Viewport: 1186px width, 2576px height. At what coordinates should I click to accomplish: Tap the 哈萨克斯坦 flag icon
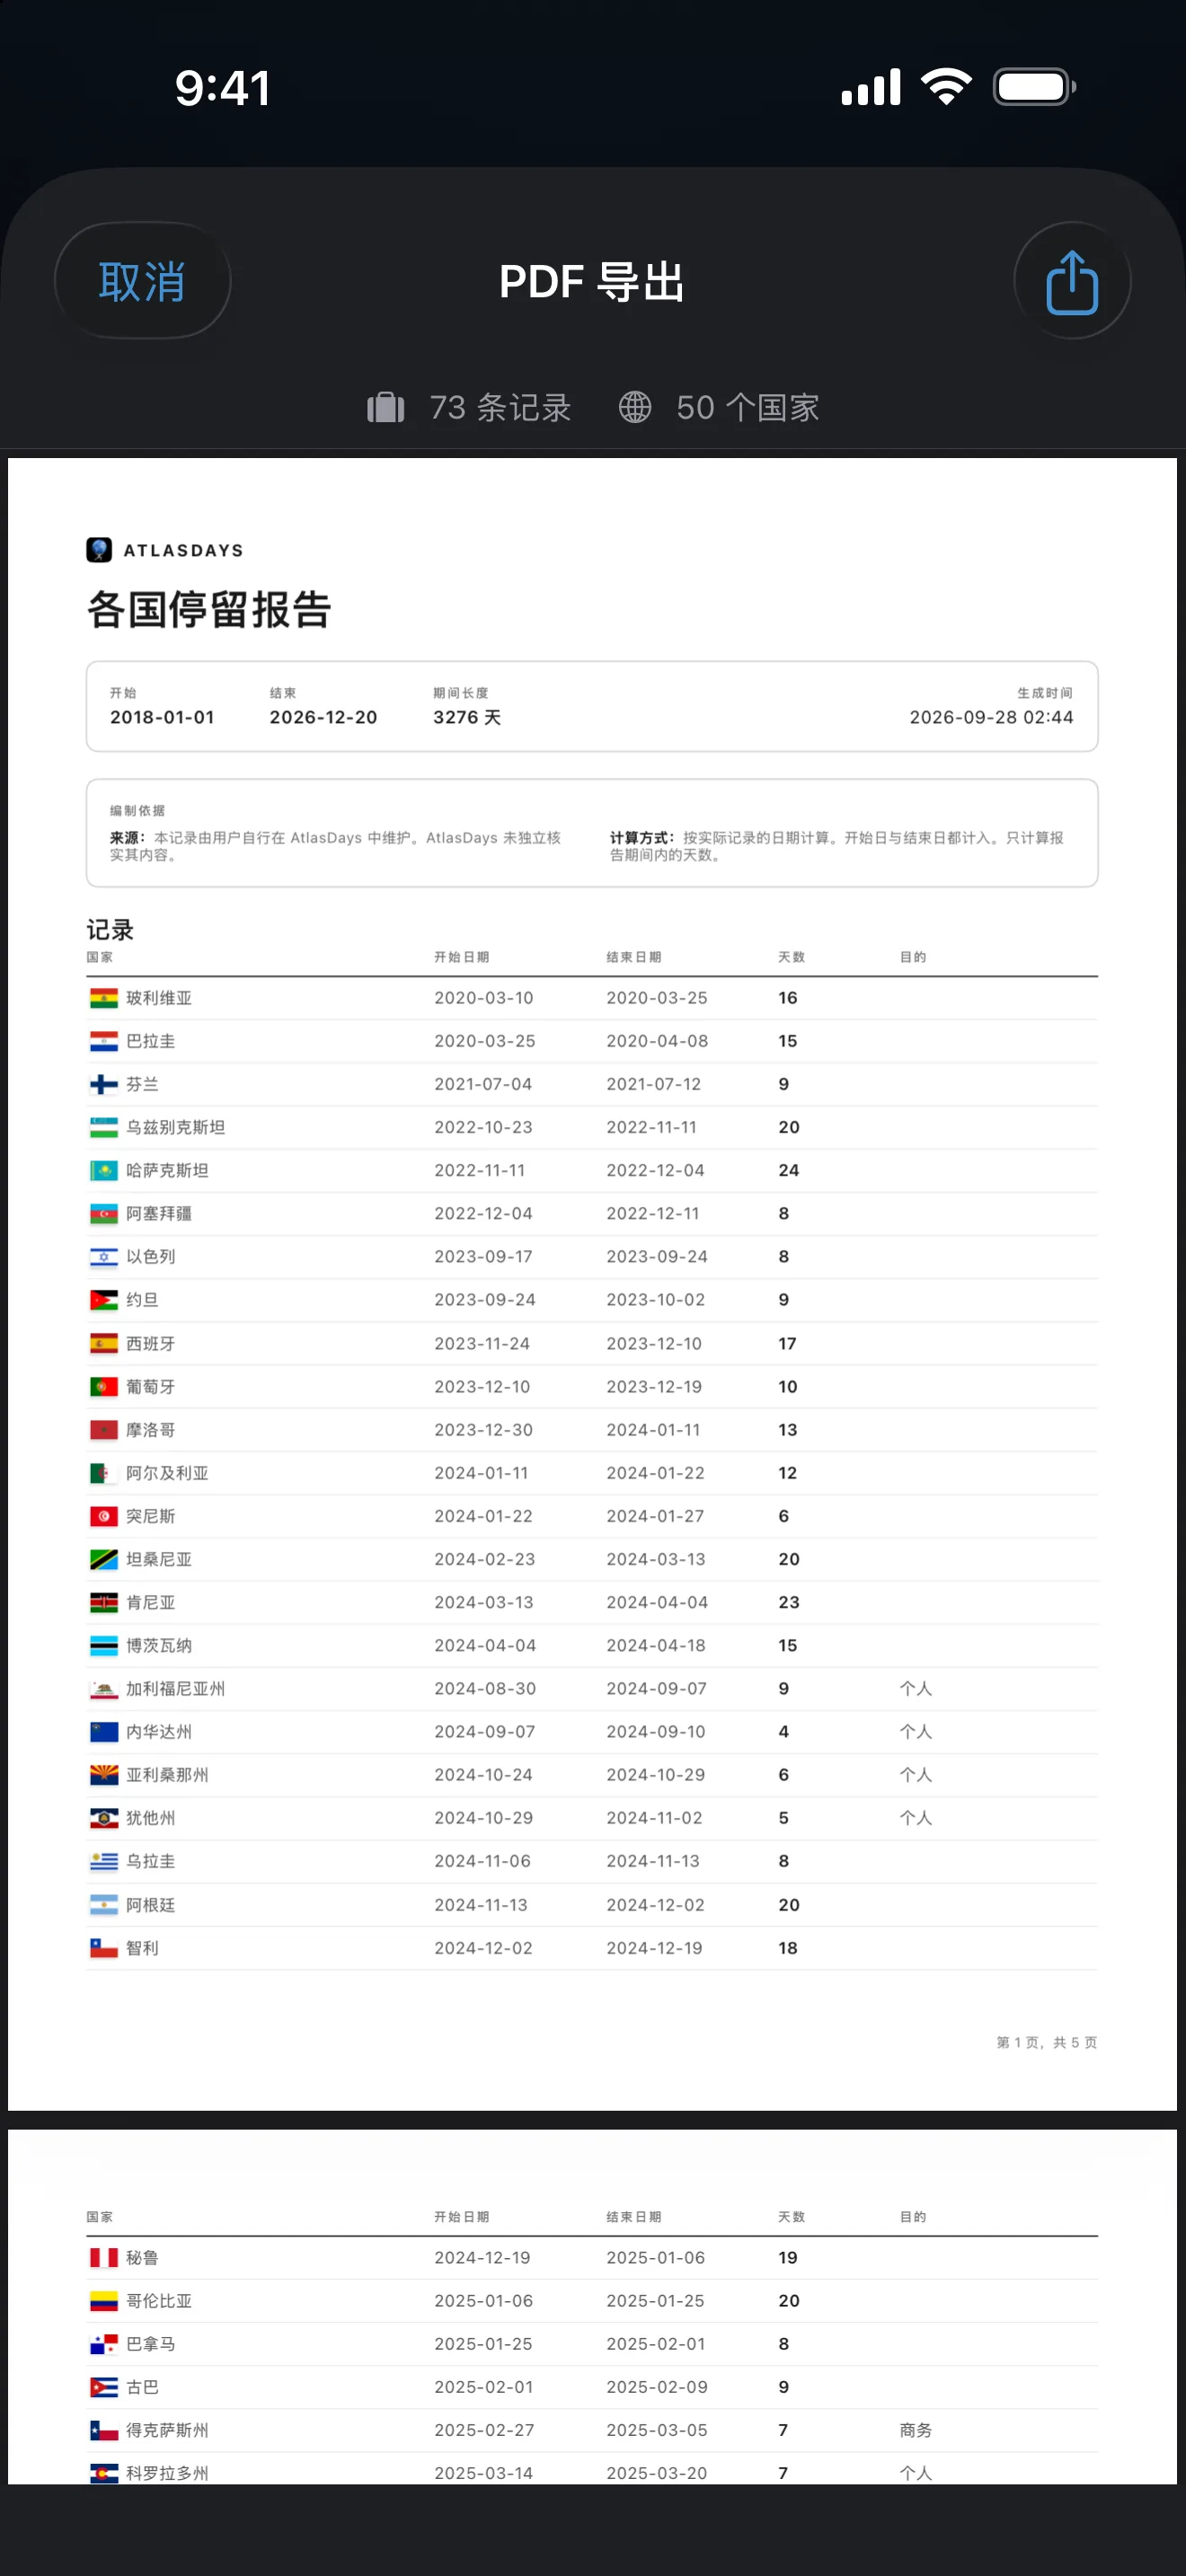pos(104,1170)
